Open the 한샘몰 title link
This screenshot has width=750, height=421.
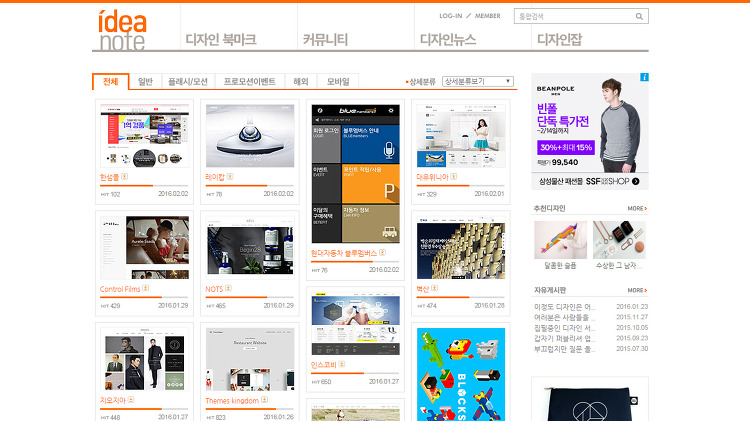click(x=110, y=177)
